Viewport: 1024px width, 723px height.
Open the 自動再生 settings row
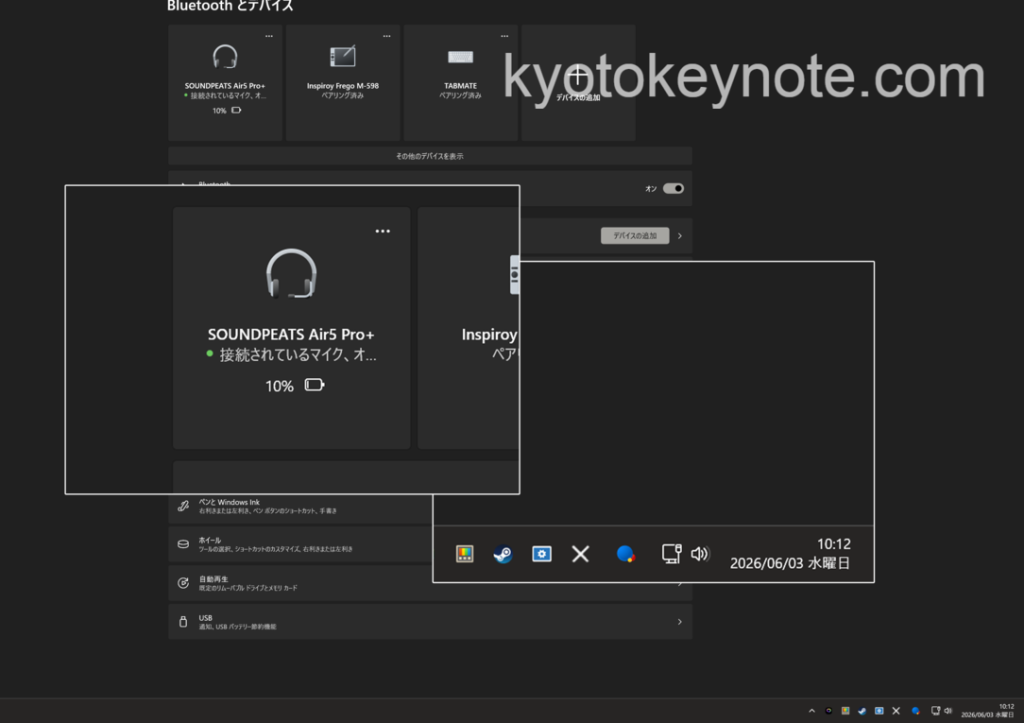pos(430,583)
